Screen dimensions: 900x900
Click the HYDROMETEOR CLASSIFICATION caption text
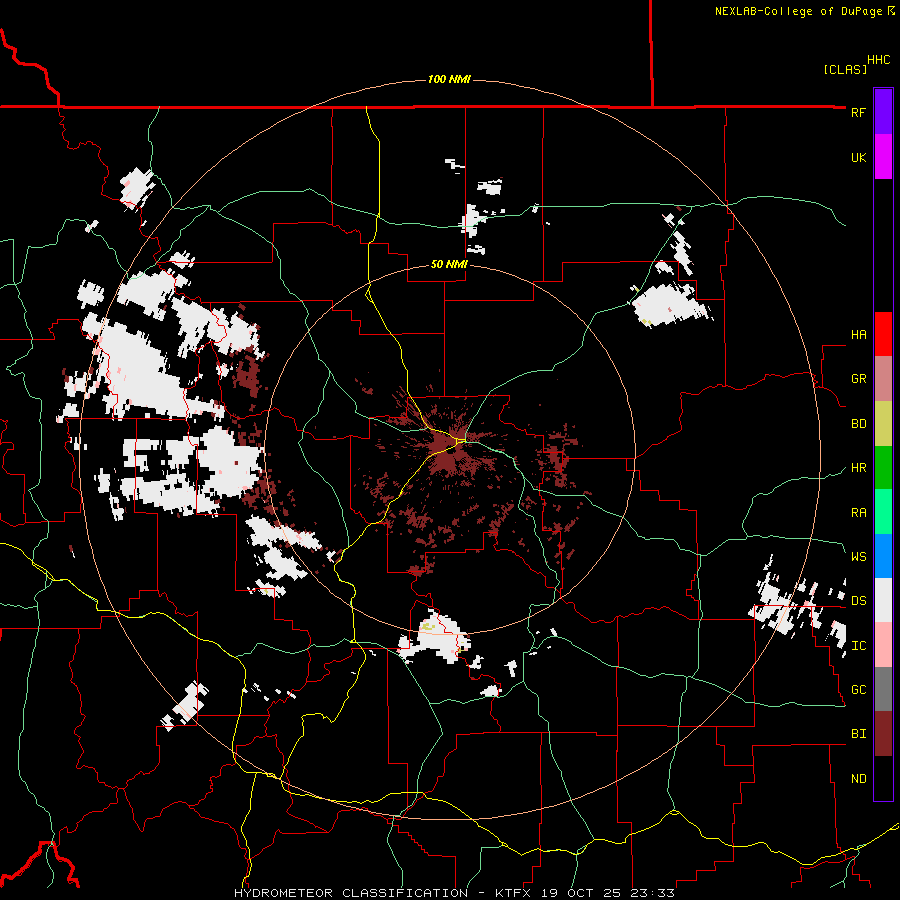tap(351, 893)
